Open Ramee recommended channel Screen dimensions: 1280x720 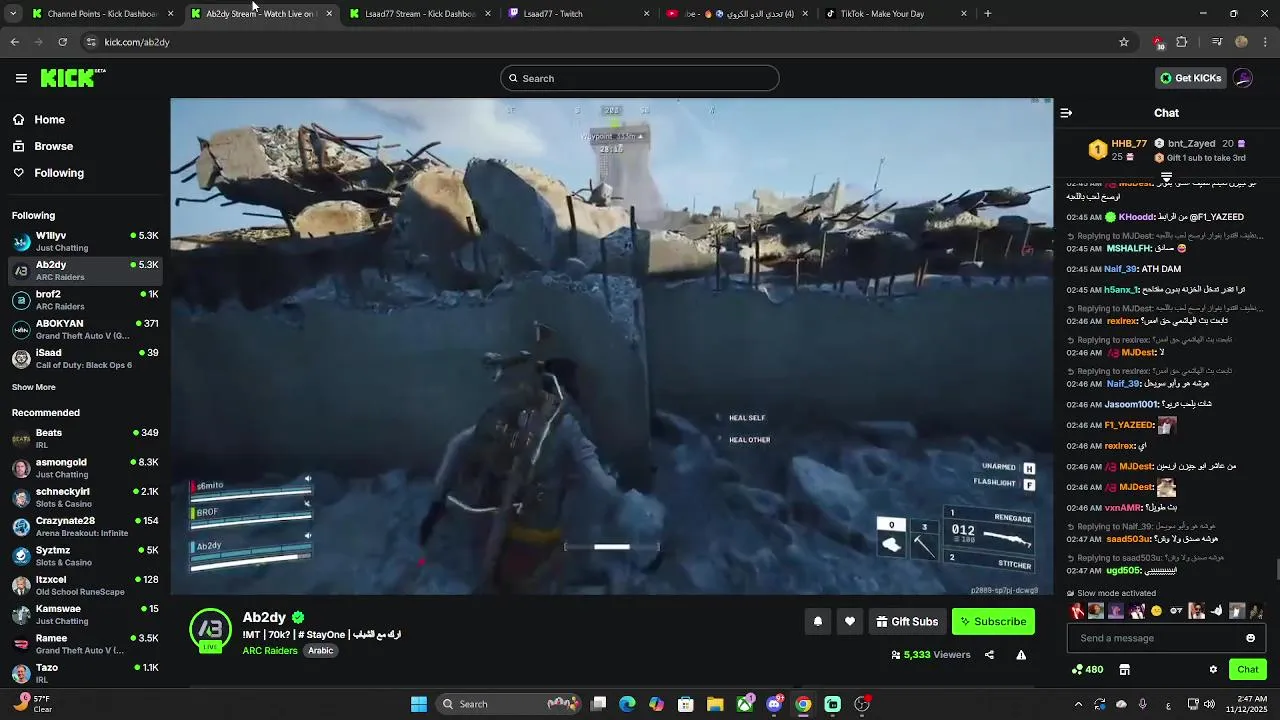click(x=85, y=644)
